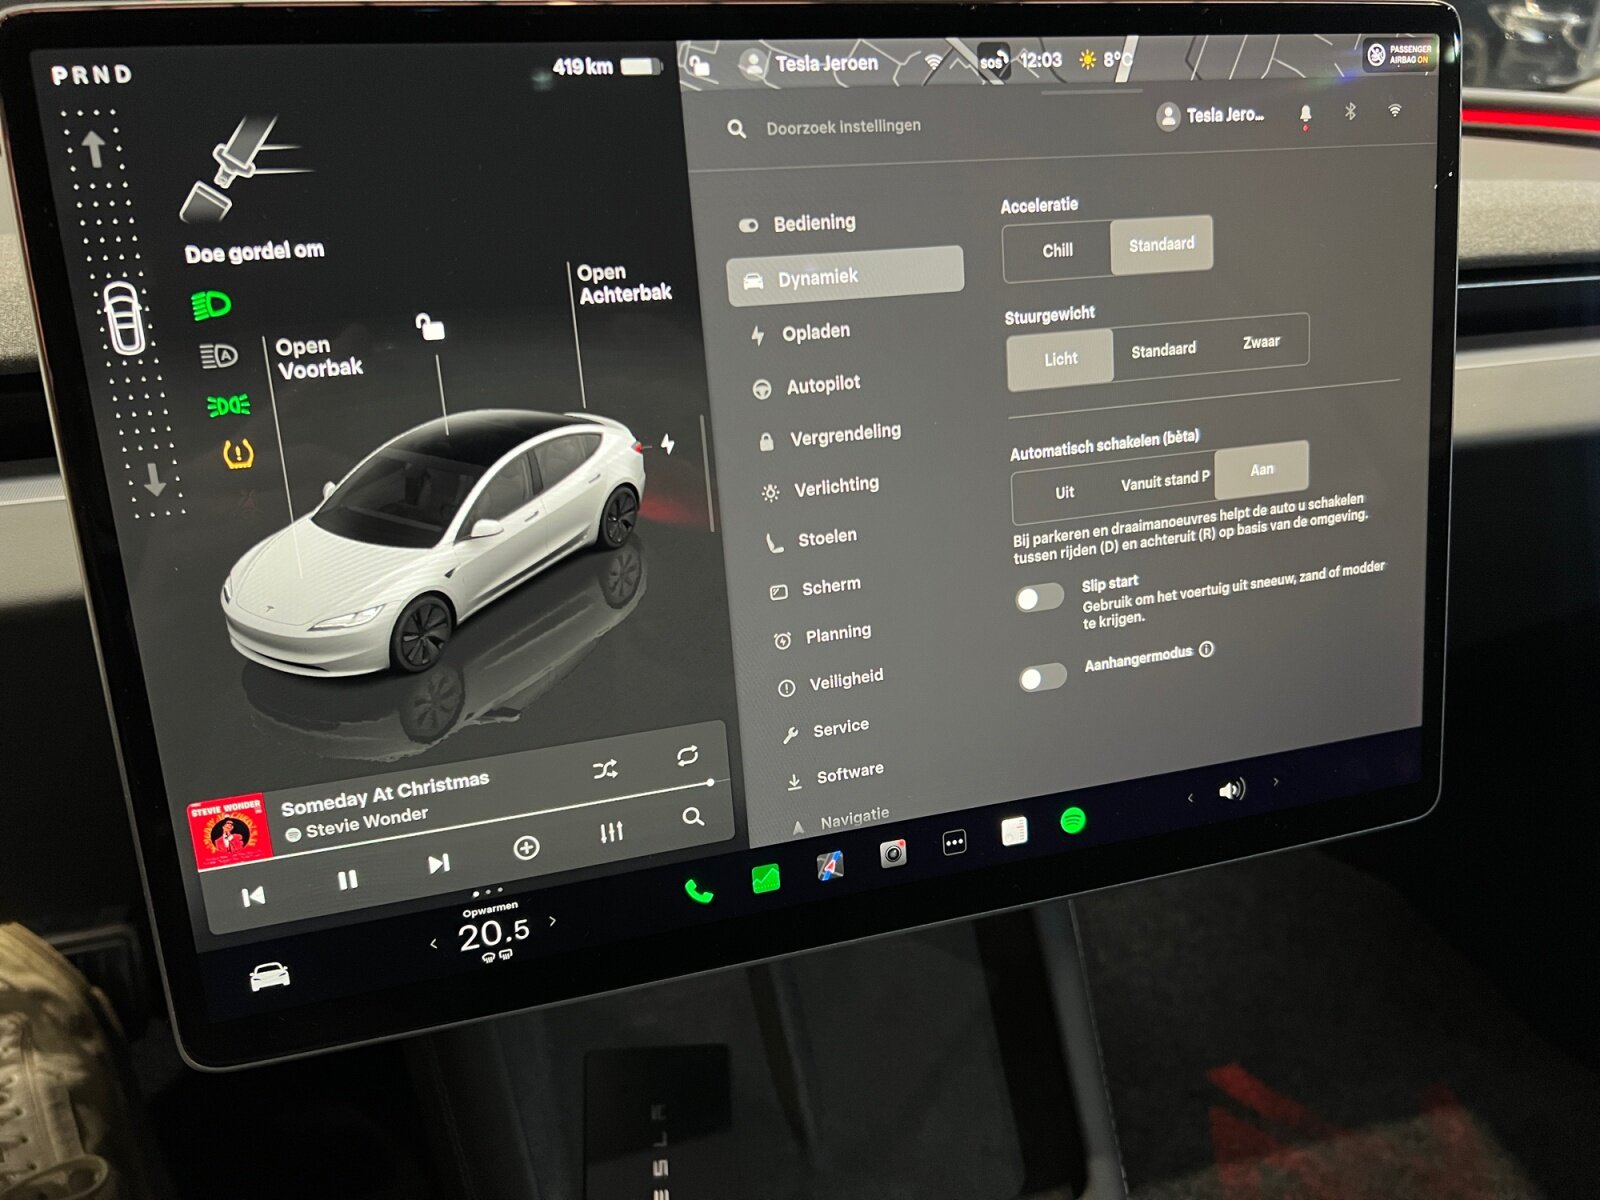Select Chill acceleration mode
The image size is (1600, 1200).
(1057, 250)
